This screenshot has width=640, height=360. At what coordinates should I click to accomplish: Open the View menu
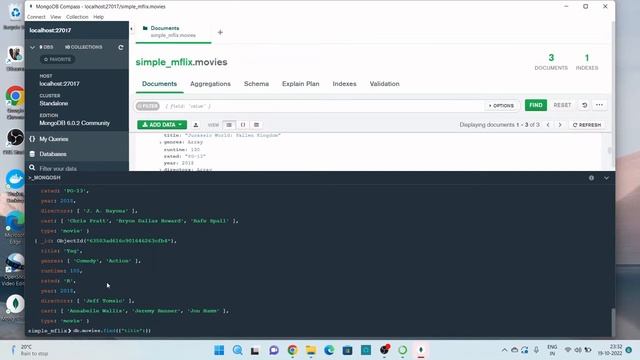coord(56,17)
